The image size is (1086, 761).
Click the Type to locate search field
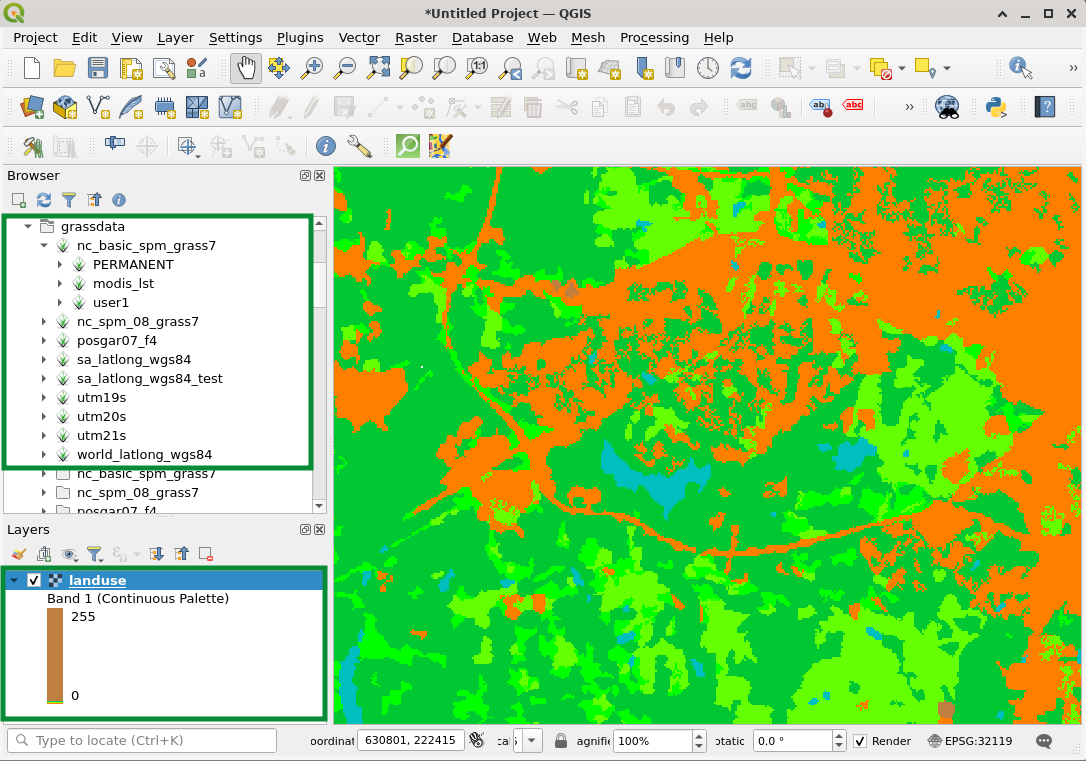coord(142,741)
